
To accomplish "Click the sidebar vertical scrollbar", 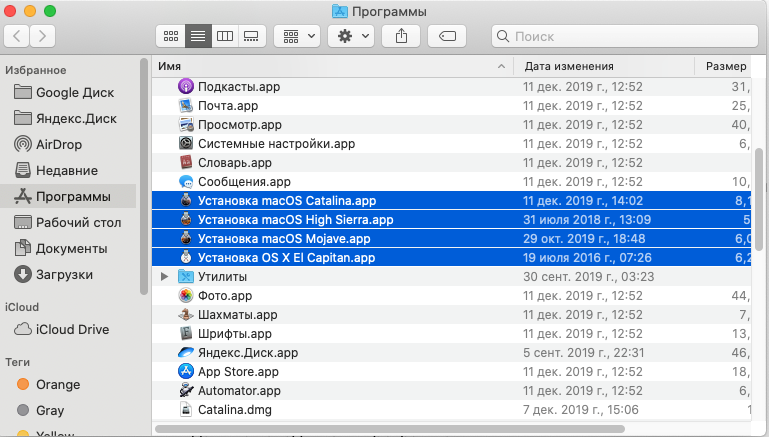I will [x=144, y=177].
